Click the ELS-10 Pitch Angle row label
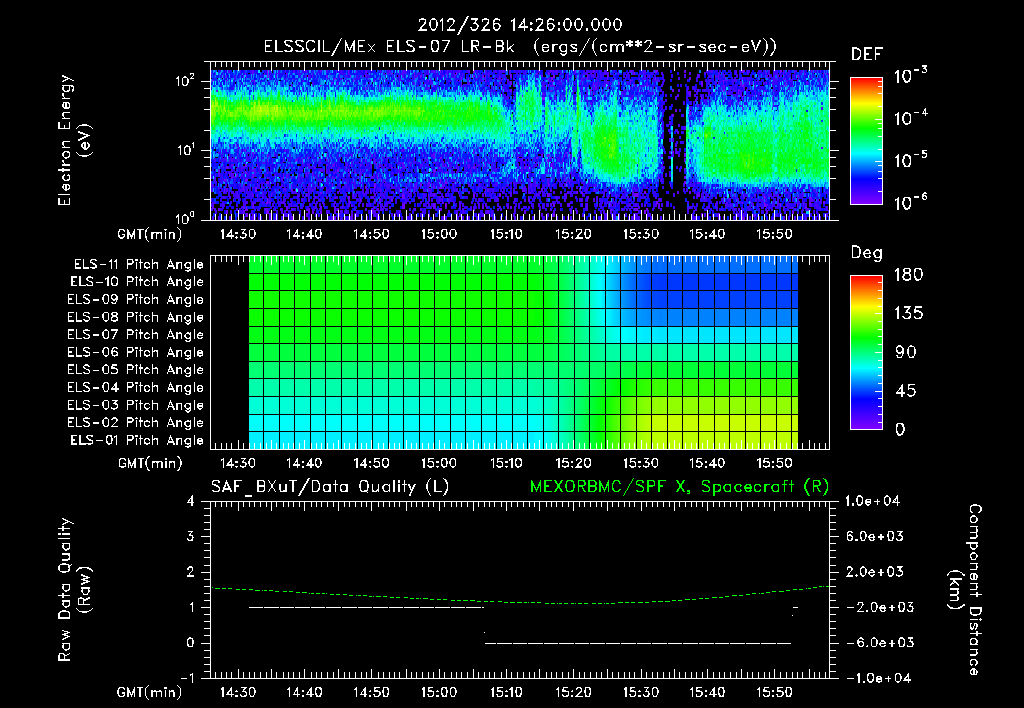The image size is (1024, 708). tap(137, 282)
